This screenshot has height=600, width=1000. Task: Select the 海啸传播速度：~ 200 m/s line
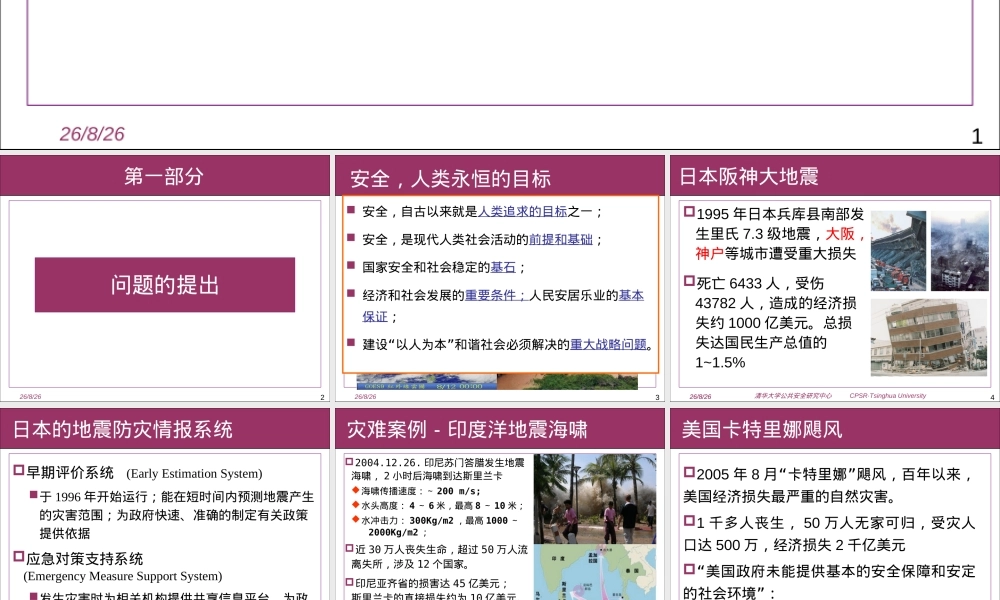[421, 491]
